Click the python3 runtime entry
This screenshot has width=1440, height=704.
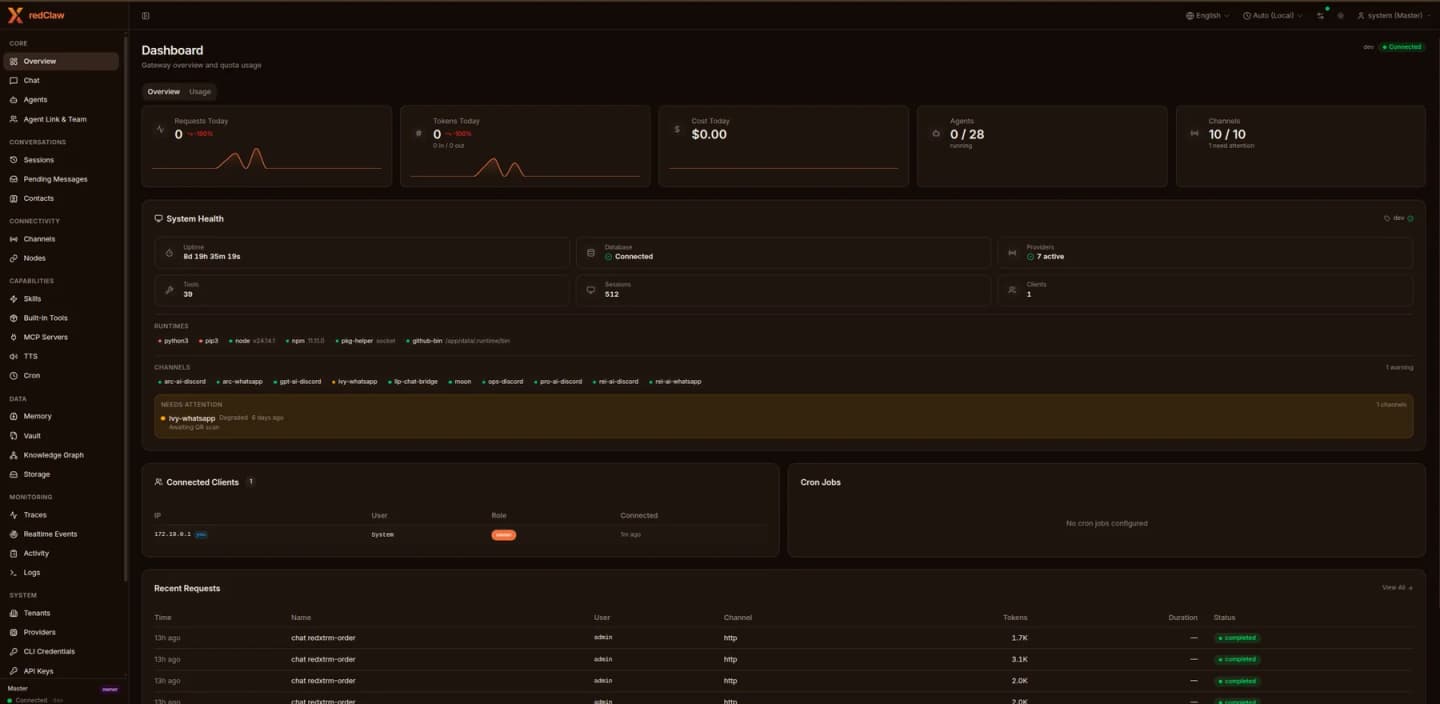point(174,341)
